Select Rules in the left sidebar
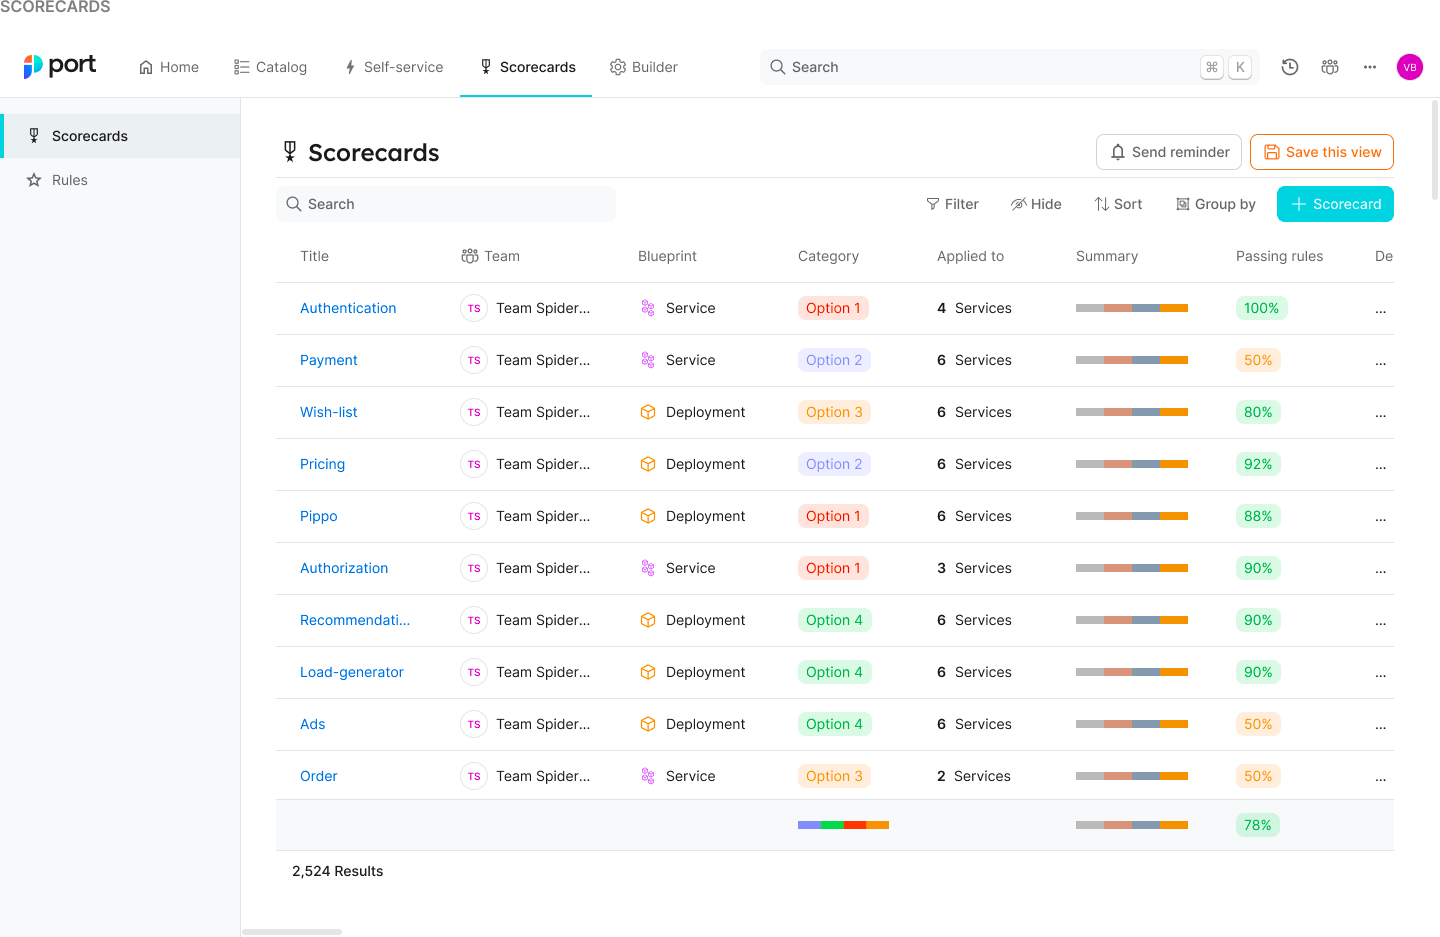Screen dimensions: 1440x937 point(70,180)
